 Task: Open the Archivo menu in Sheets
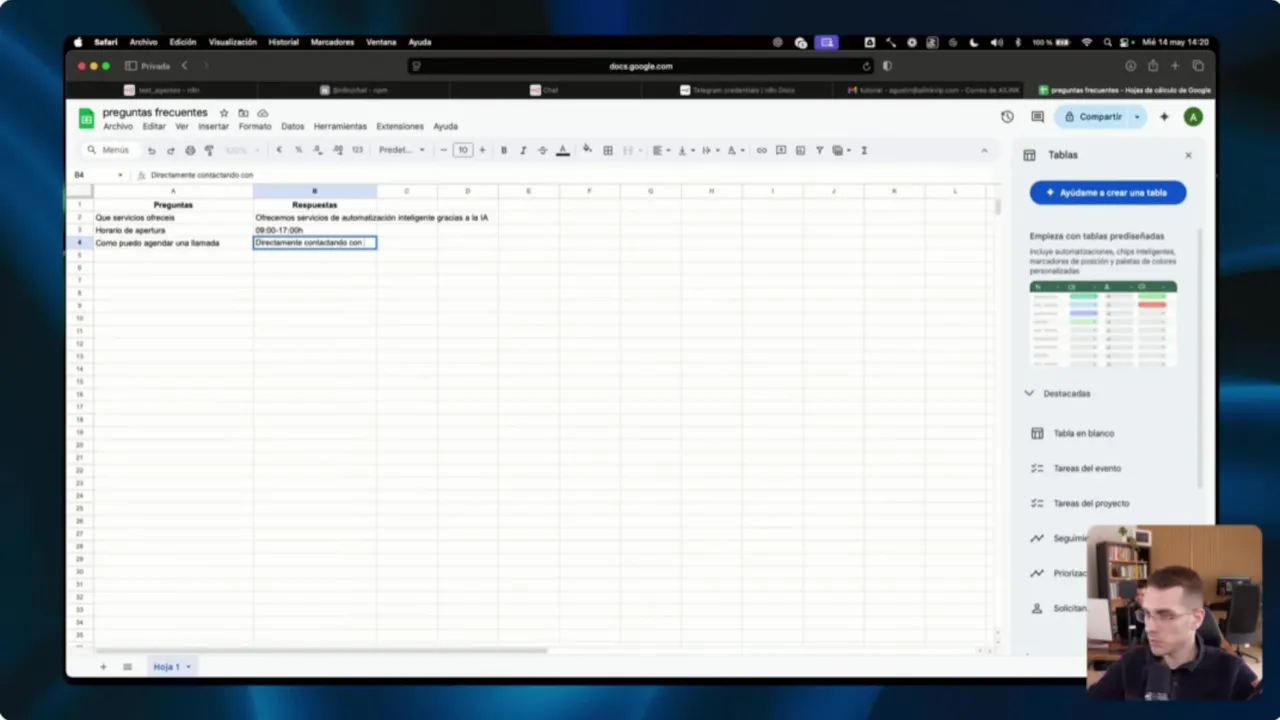coord(118,126)
